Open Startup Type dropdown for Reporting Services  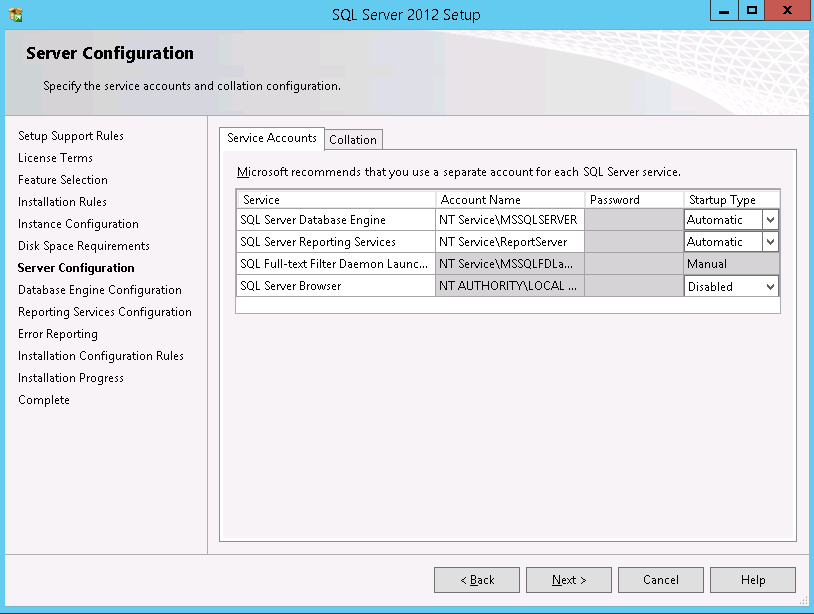(x=770, y=242)
